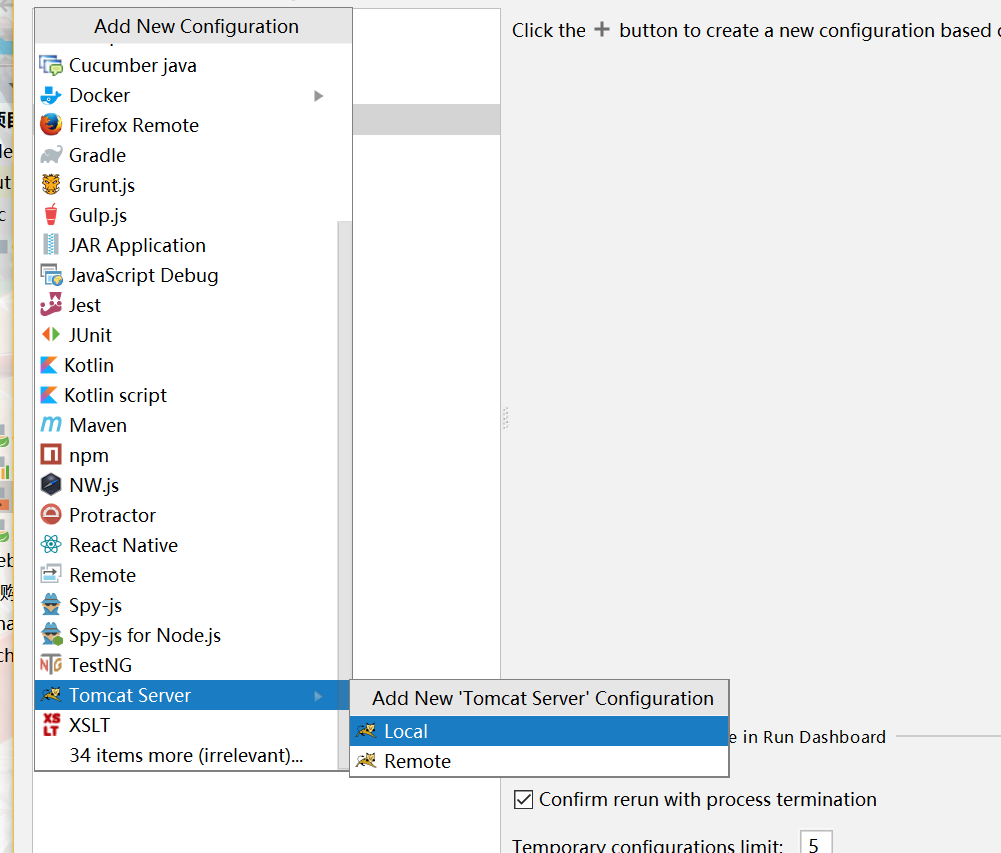Image resolution: width=1001 pixels, height=853 pixels.
Task: Toggle Confirm rerun with process termination checkbox
Action: pyautogui.click(x=523, y=799)
